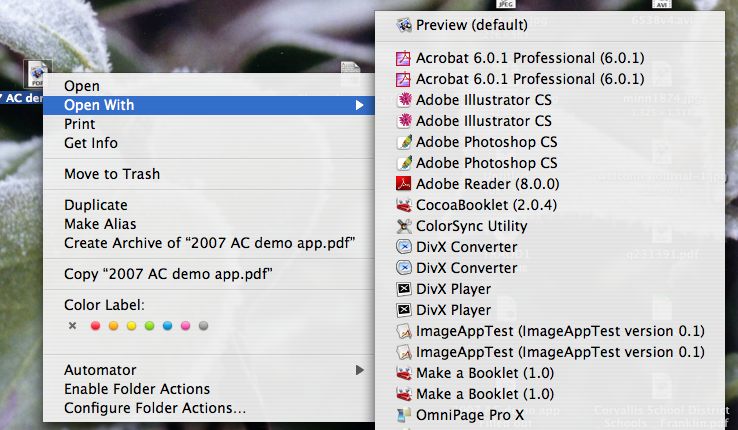Screen dimensions: 738x430
Task: Select the first Adobe Illustrator CS entry
Action: pyautogui.click(x=550, y=100)
